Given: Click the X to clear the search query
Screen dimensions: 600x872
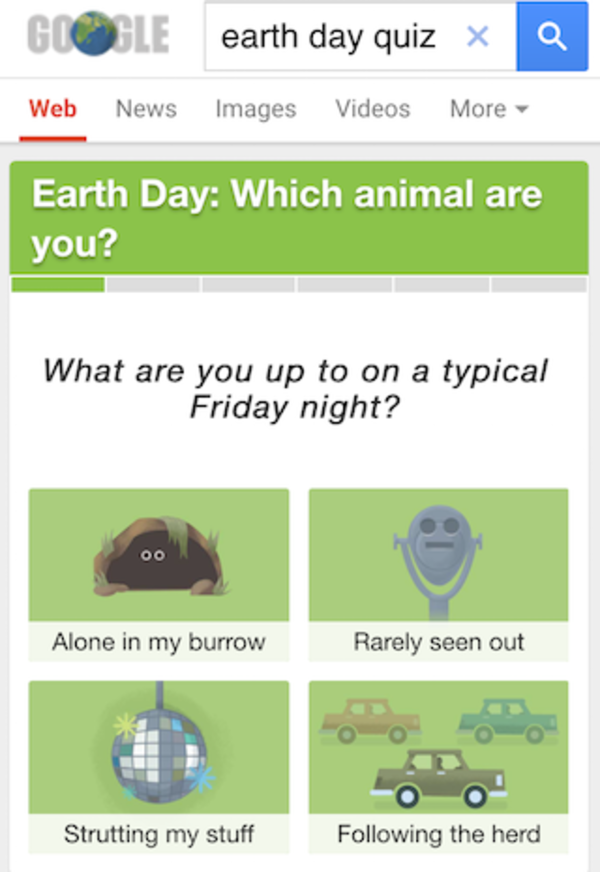Looking at the screenshot, I should pos(478,36).
